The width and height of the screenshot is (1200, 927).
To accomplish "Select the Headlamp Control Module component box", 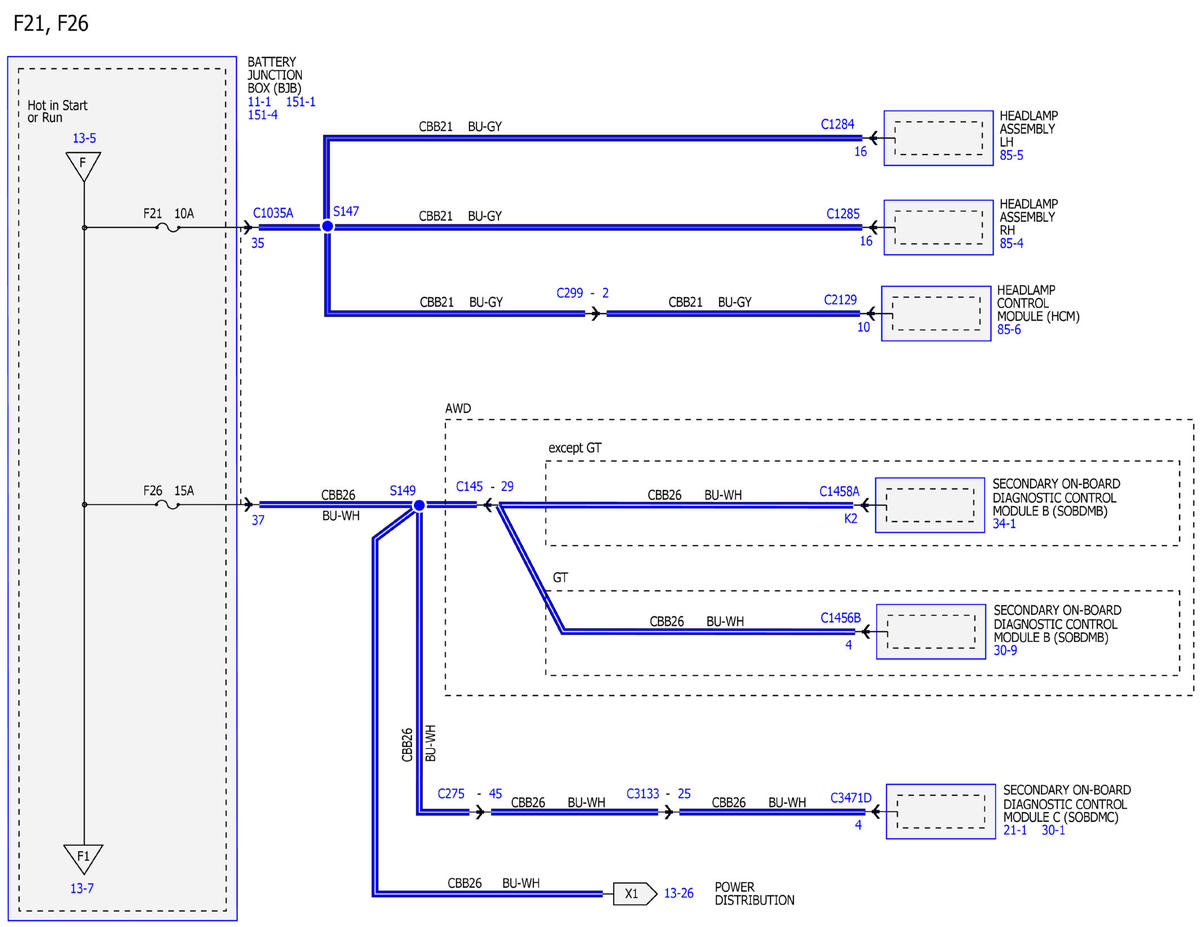I will coord(936,313).
